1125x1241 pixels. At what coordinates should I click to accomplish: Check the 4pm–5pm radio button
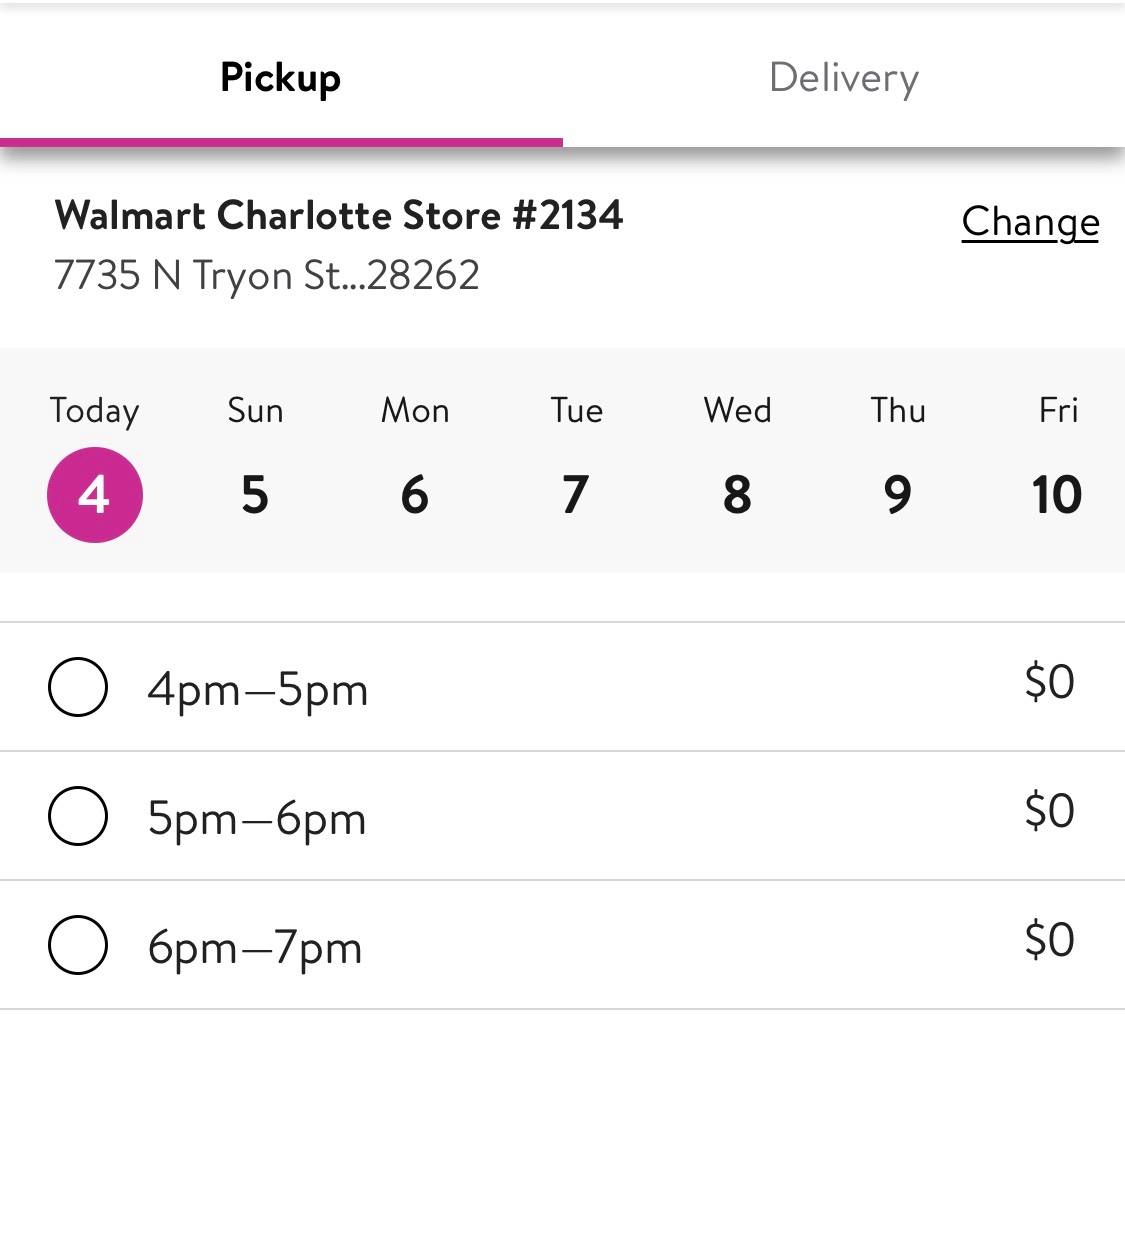78,687
